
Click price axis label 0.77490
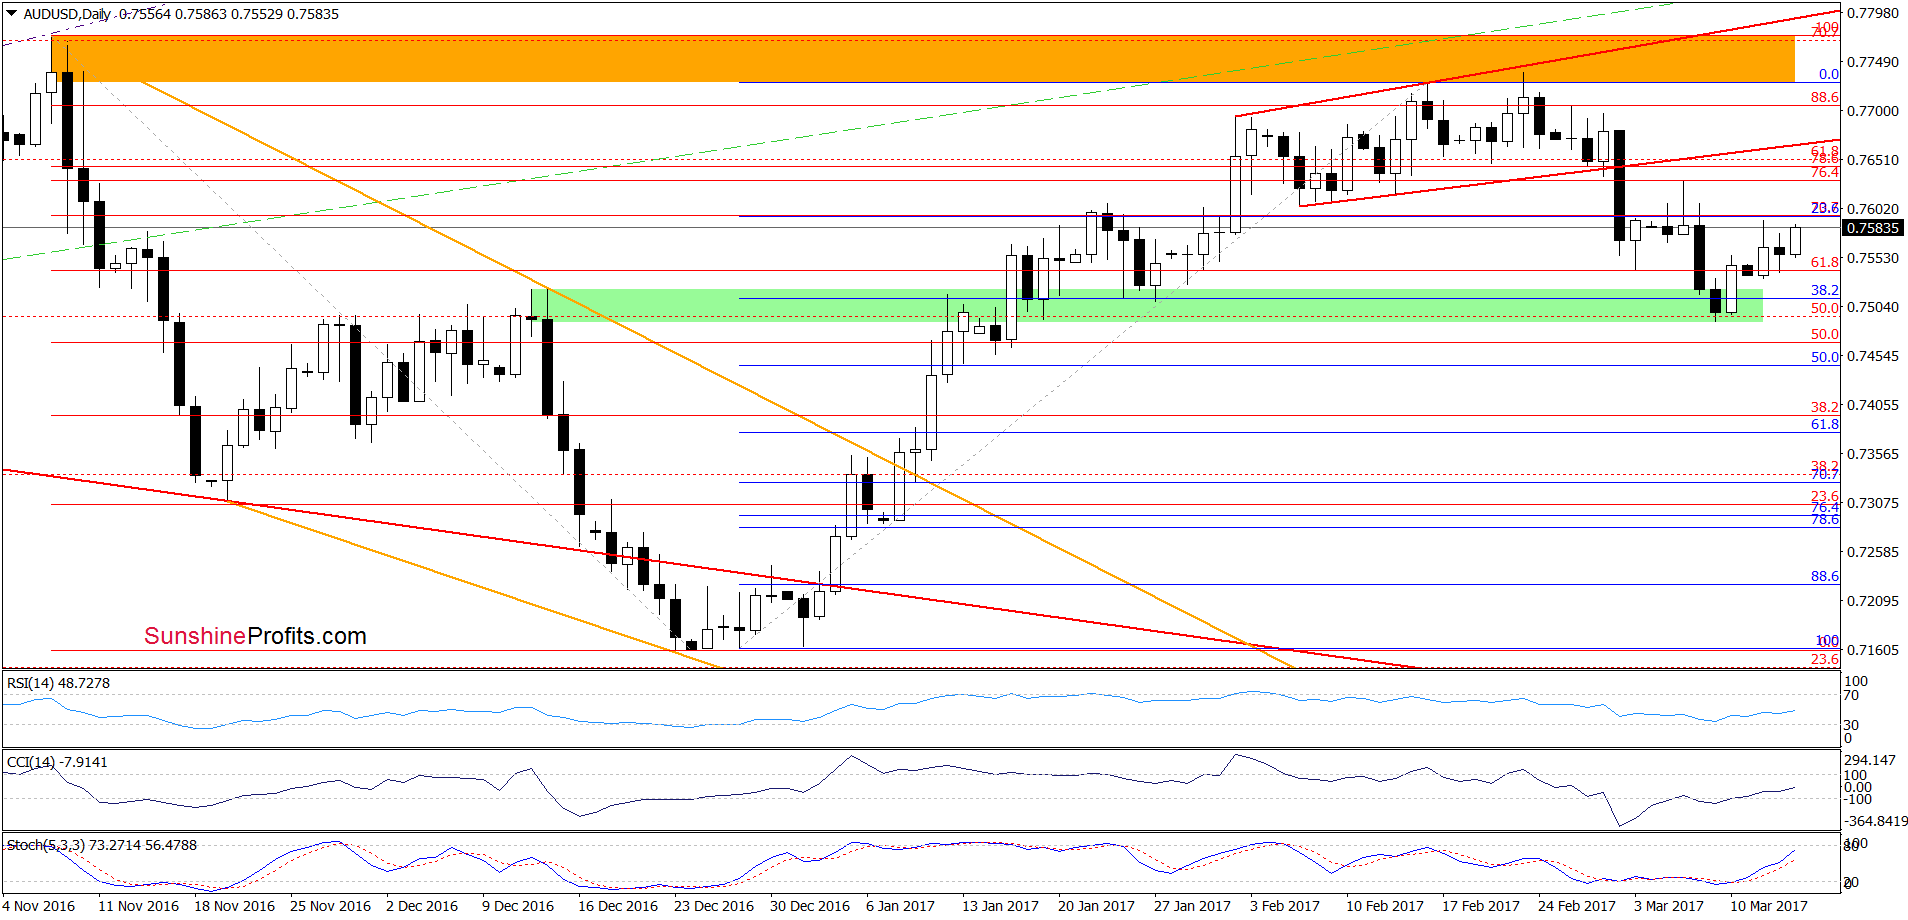pyautogui.click(x=1872, y=62)
